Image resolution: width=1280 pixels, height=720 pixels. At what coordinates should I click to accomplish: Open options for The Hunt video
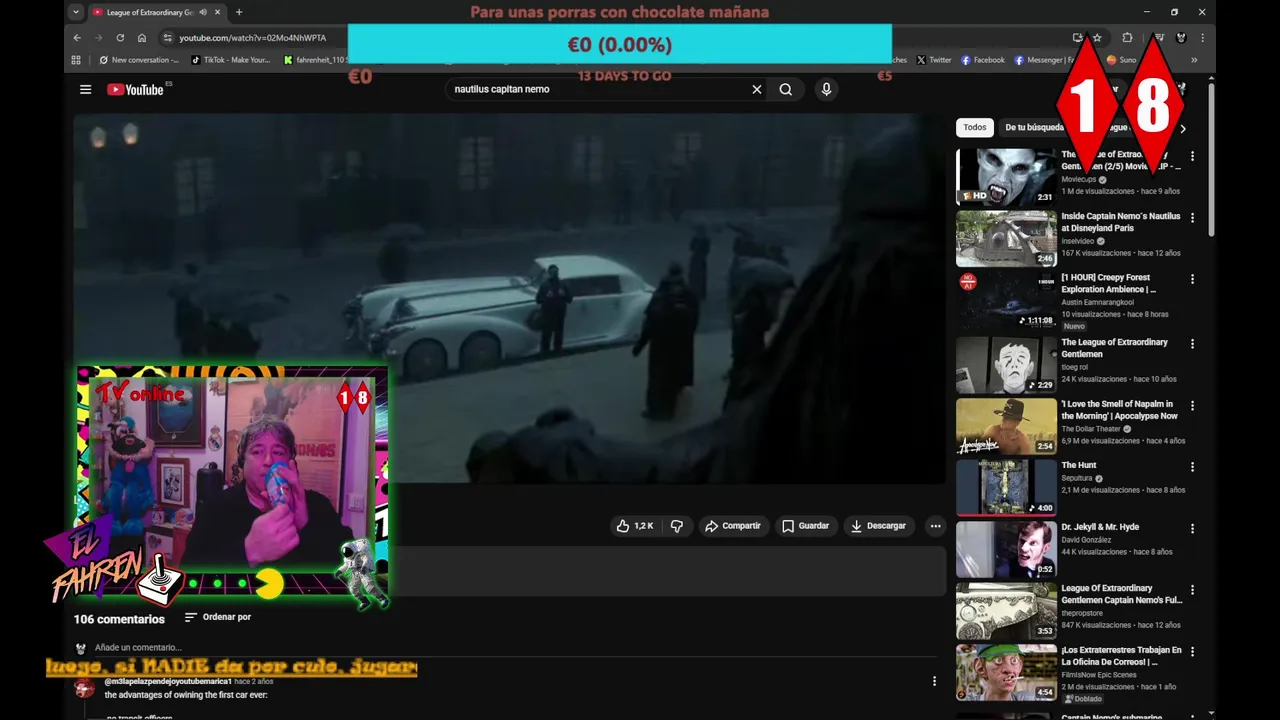coord(1192,467)
